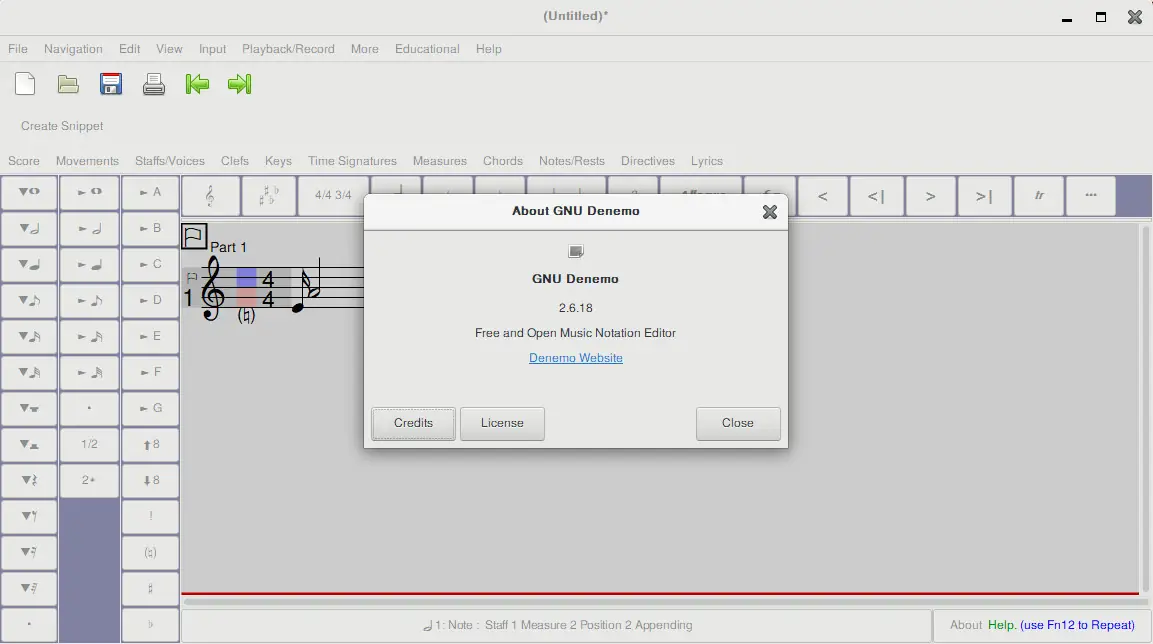Open the Time Signatures object menu

(352, 160)
